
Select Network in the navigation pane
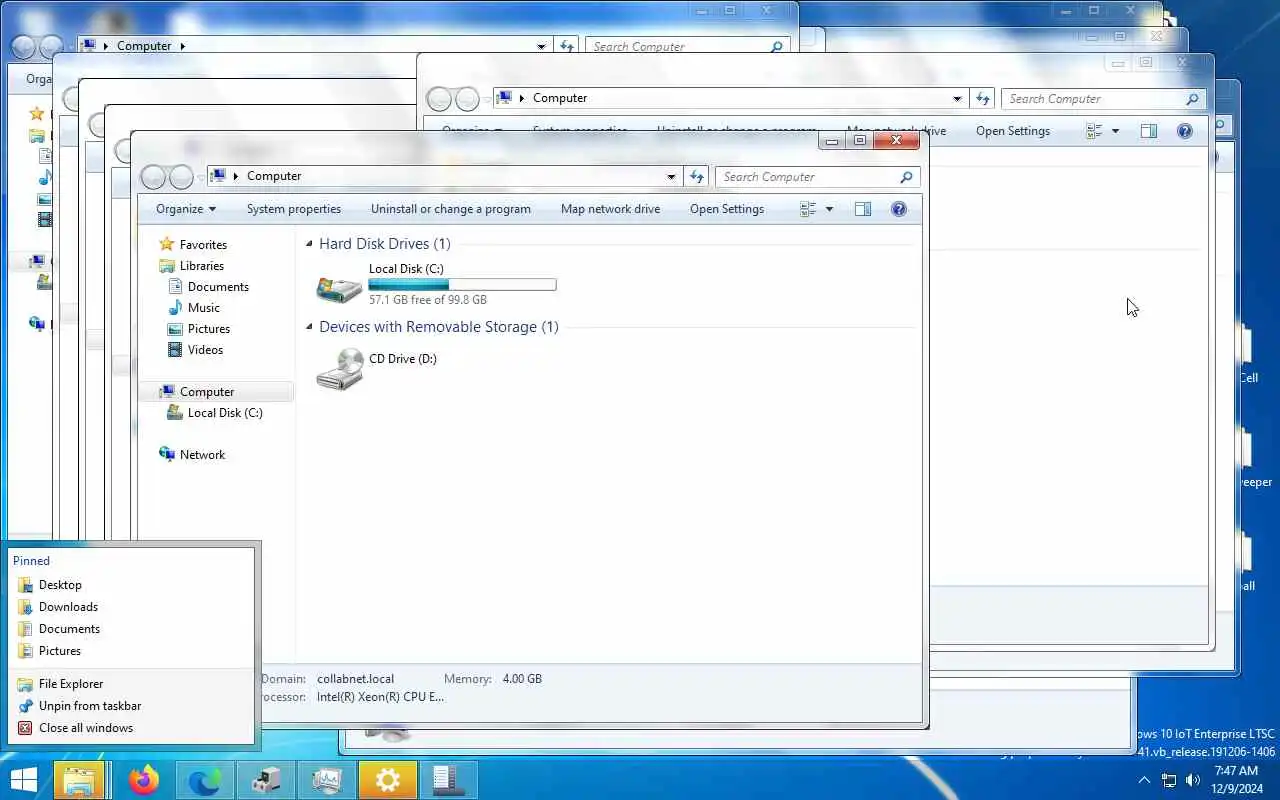(202, 455)
